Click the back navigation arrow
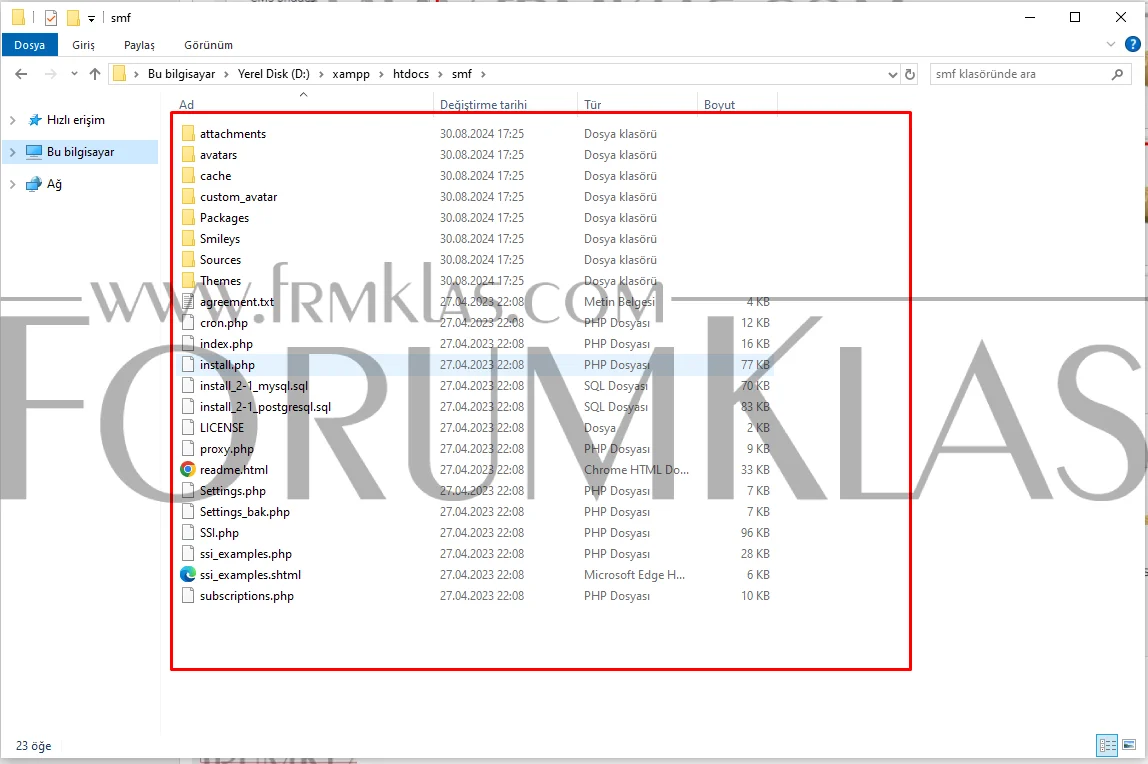Viewport: 1148px width, 764px height. coord(20,73)
